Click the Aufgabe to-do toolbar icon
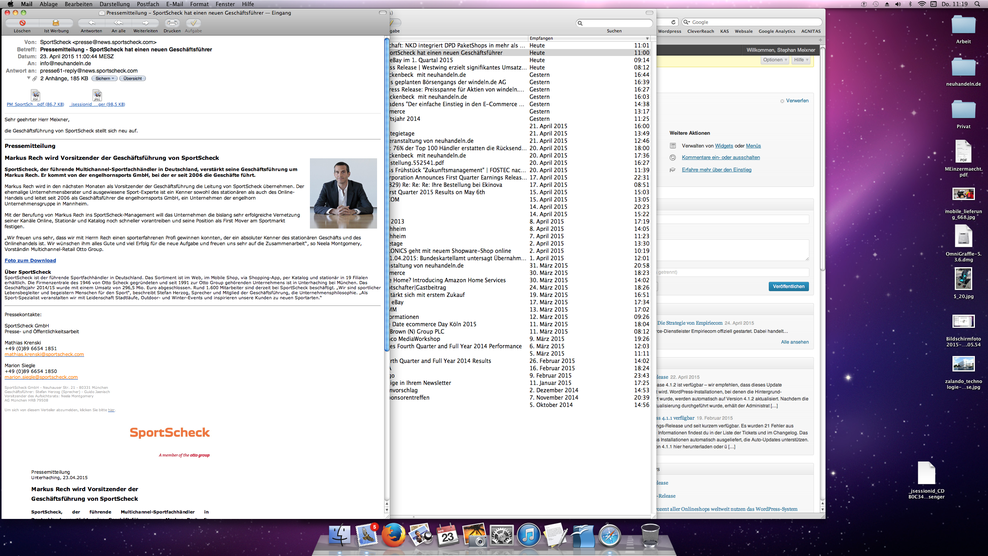Image resolution: width=988 pixels, height=556 pixels. click(x=193, y=23)
